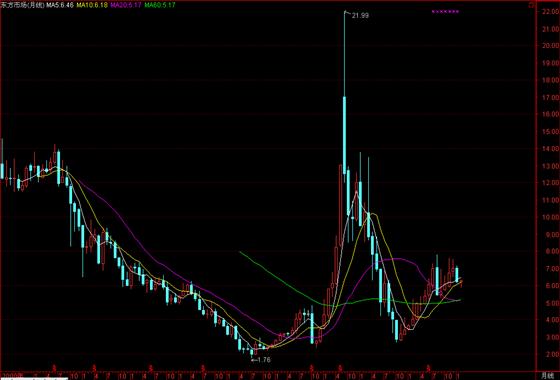Click the purple dotted marker row at top right

(x=445, y=11)
